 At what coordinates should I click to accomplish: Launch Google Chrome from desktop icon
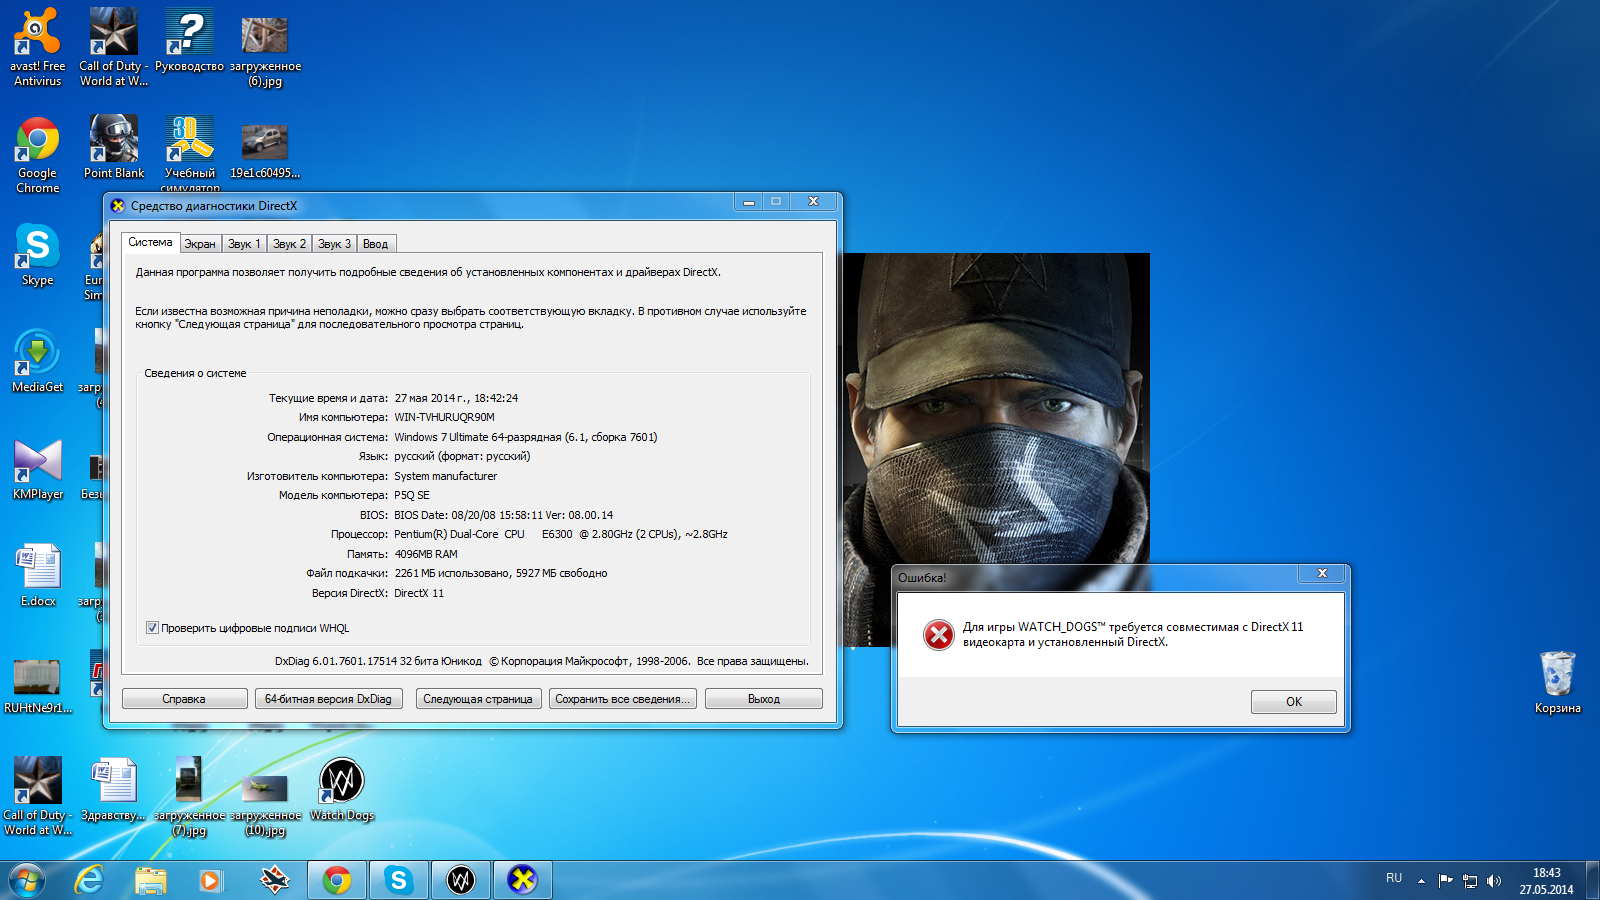point(37,155)
